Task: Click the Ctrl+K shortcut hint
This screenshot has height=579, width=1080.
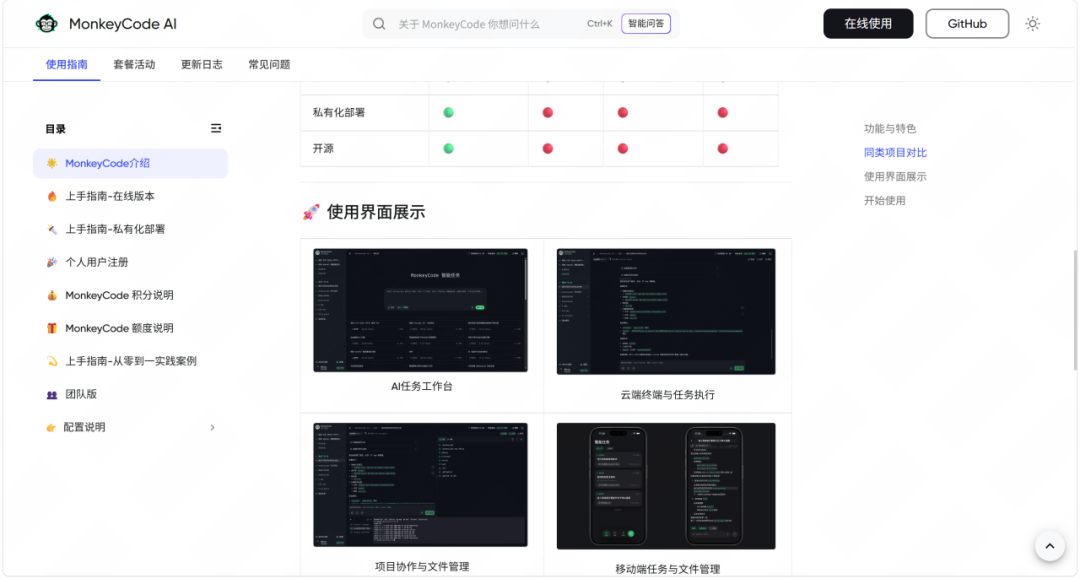Action: coord(599,23)
